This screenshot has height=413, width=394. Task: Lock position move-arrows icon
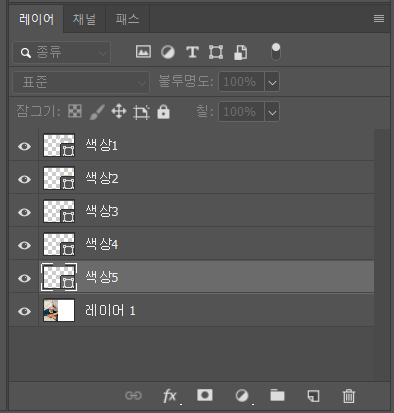coord(119,111)
